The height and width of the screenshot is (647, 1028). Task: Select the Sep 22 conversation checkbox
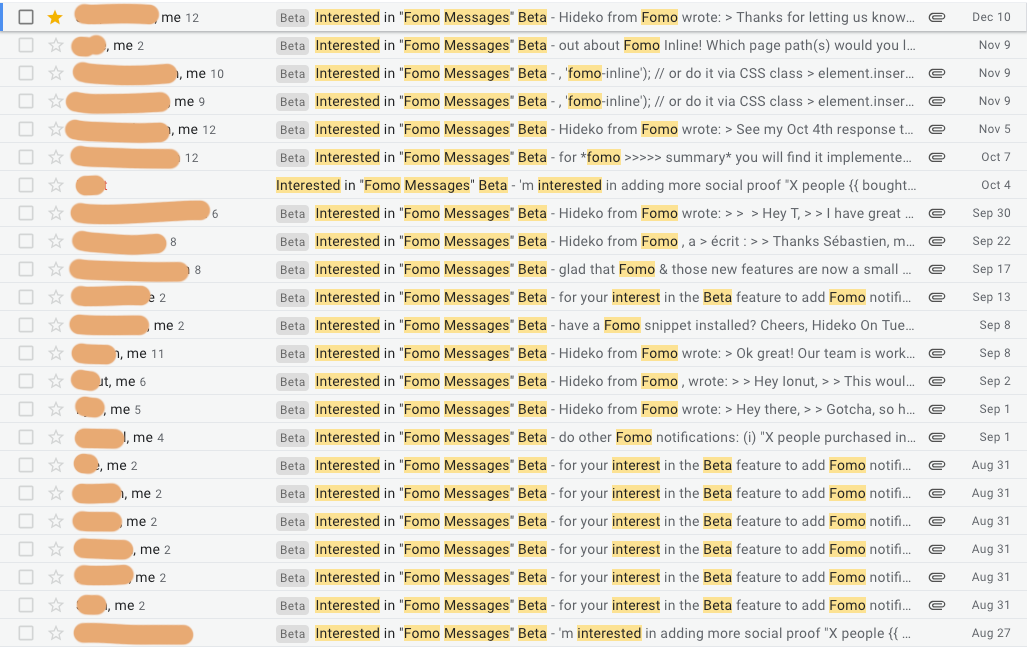[26, 241]
